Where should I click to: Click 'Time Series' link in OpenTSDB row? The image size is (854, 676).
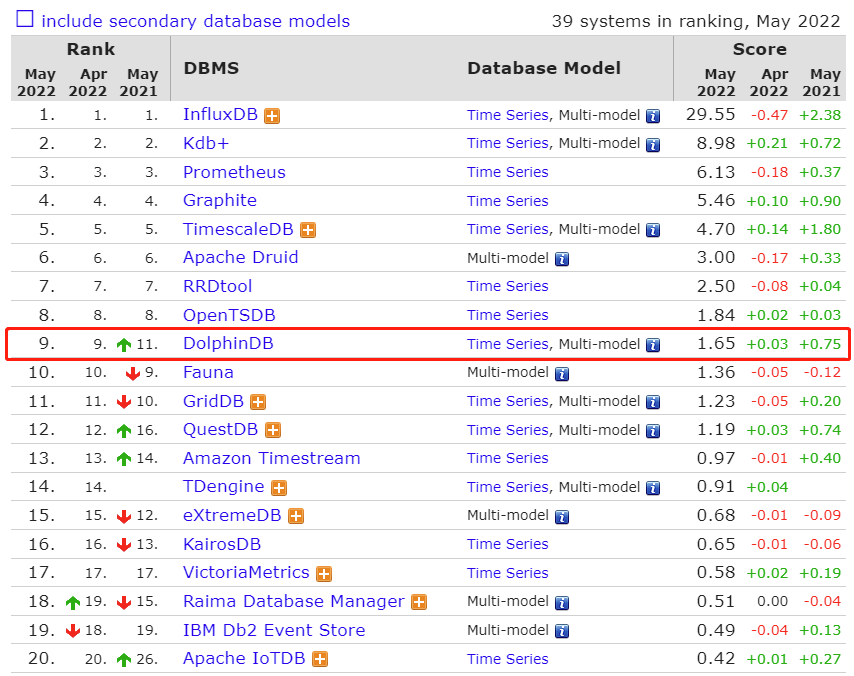[x=508, y=315]
